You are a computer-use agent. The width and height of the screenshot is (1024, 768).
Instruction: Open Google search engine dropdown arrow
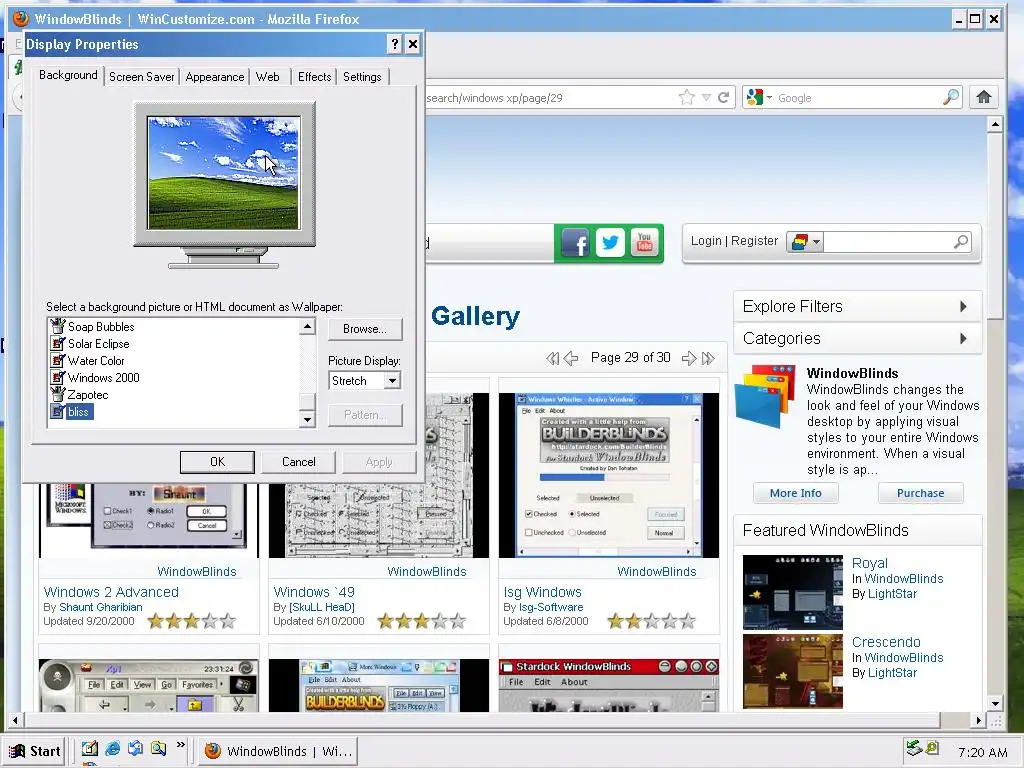[769, 98]
